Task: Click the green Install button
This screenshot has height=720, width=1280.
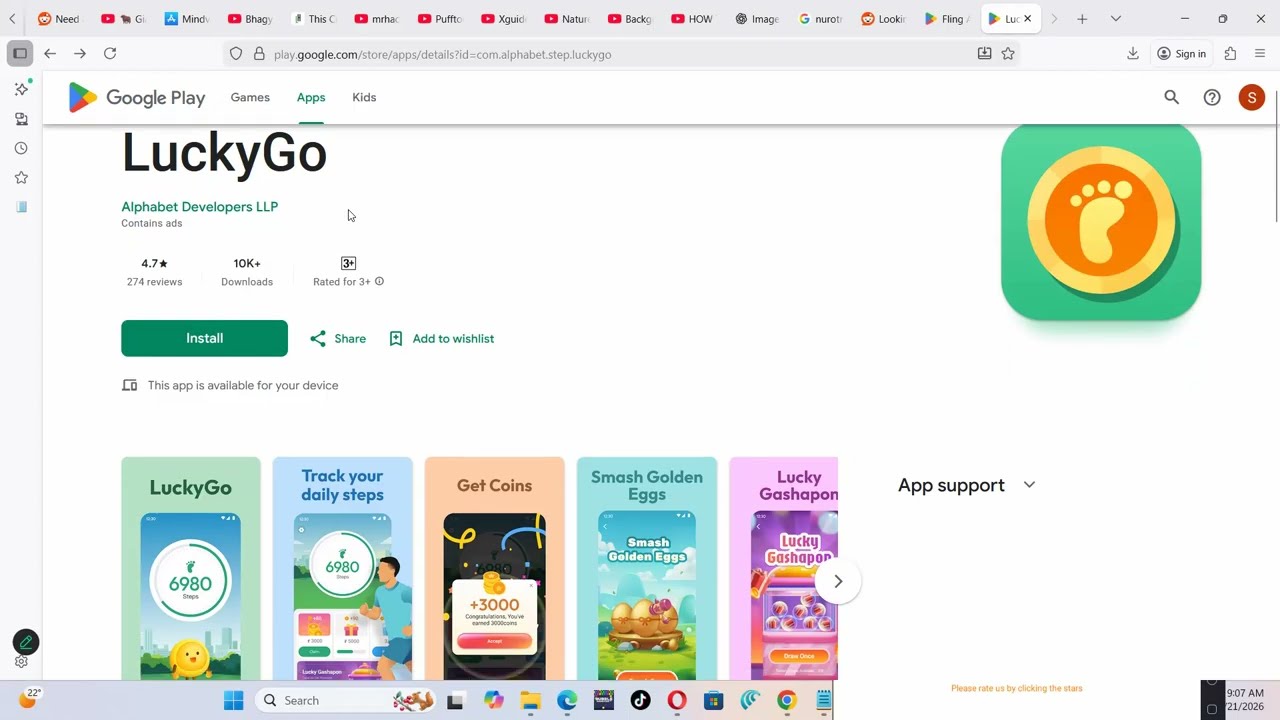Action: coord(204,338)
